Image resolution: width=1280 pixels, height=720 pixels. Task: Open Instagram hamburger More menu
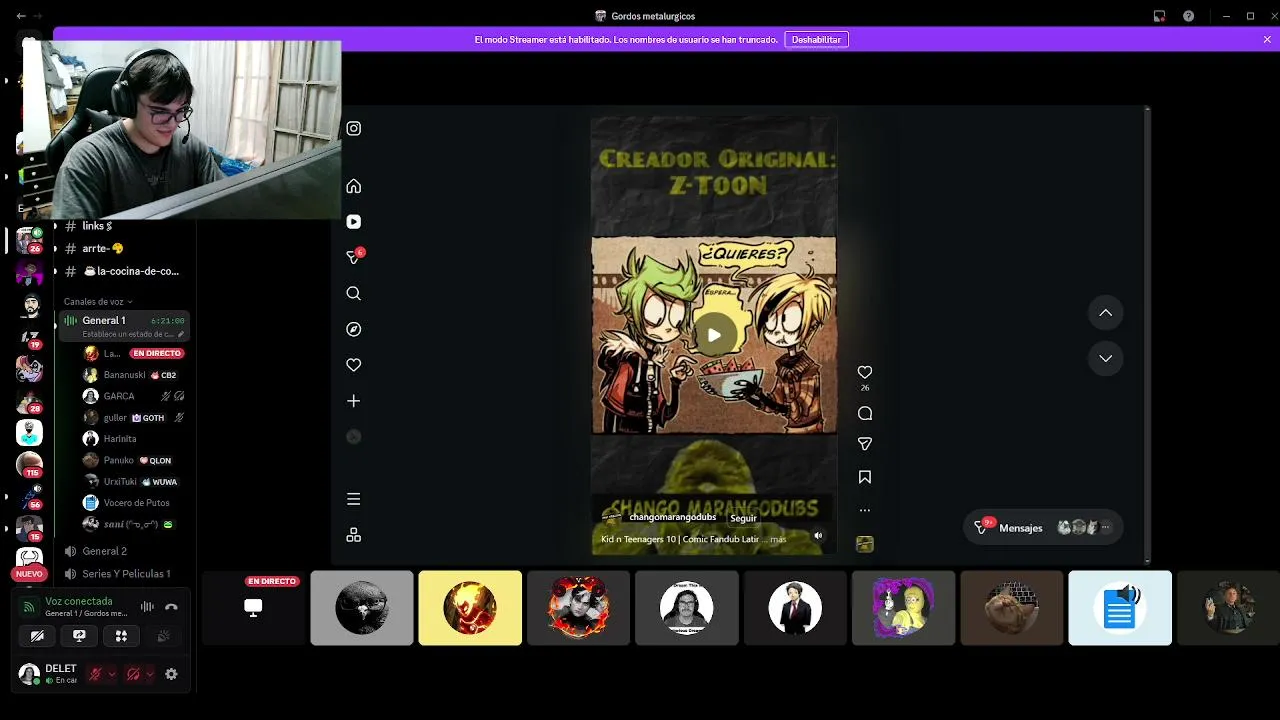(353, 499)
